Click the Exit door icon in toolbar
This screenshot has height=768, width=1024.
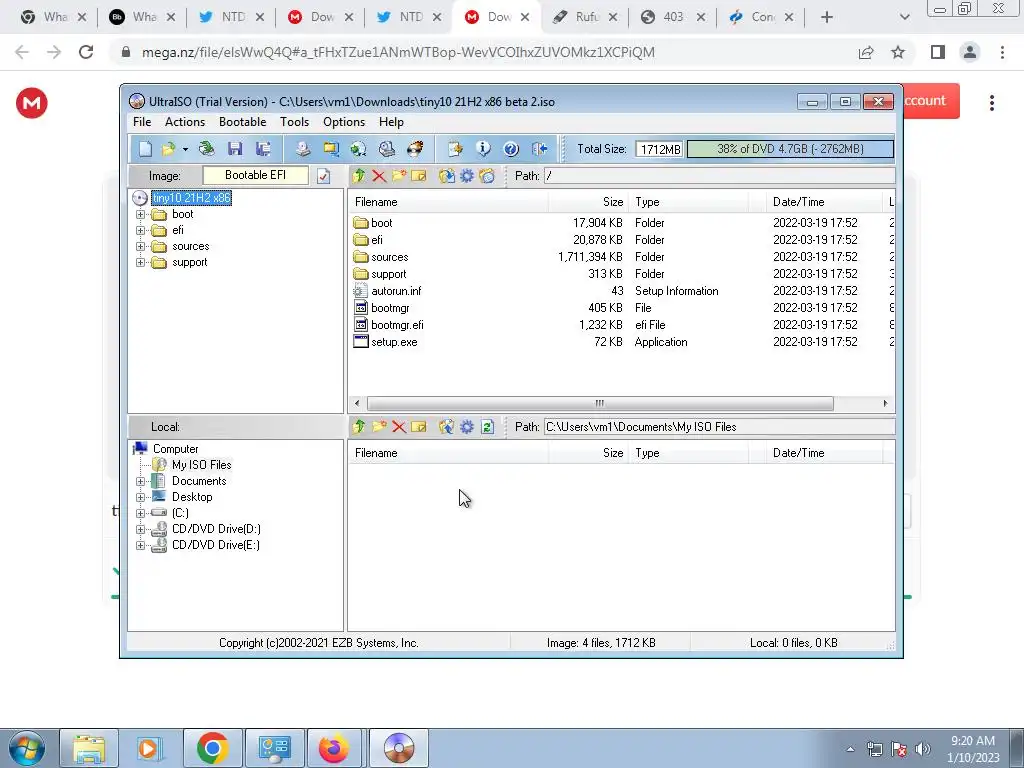[539, 149]
